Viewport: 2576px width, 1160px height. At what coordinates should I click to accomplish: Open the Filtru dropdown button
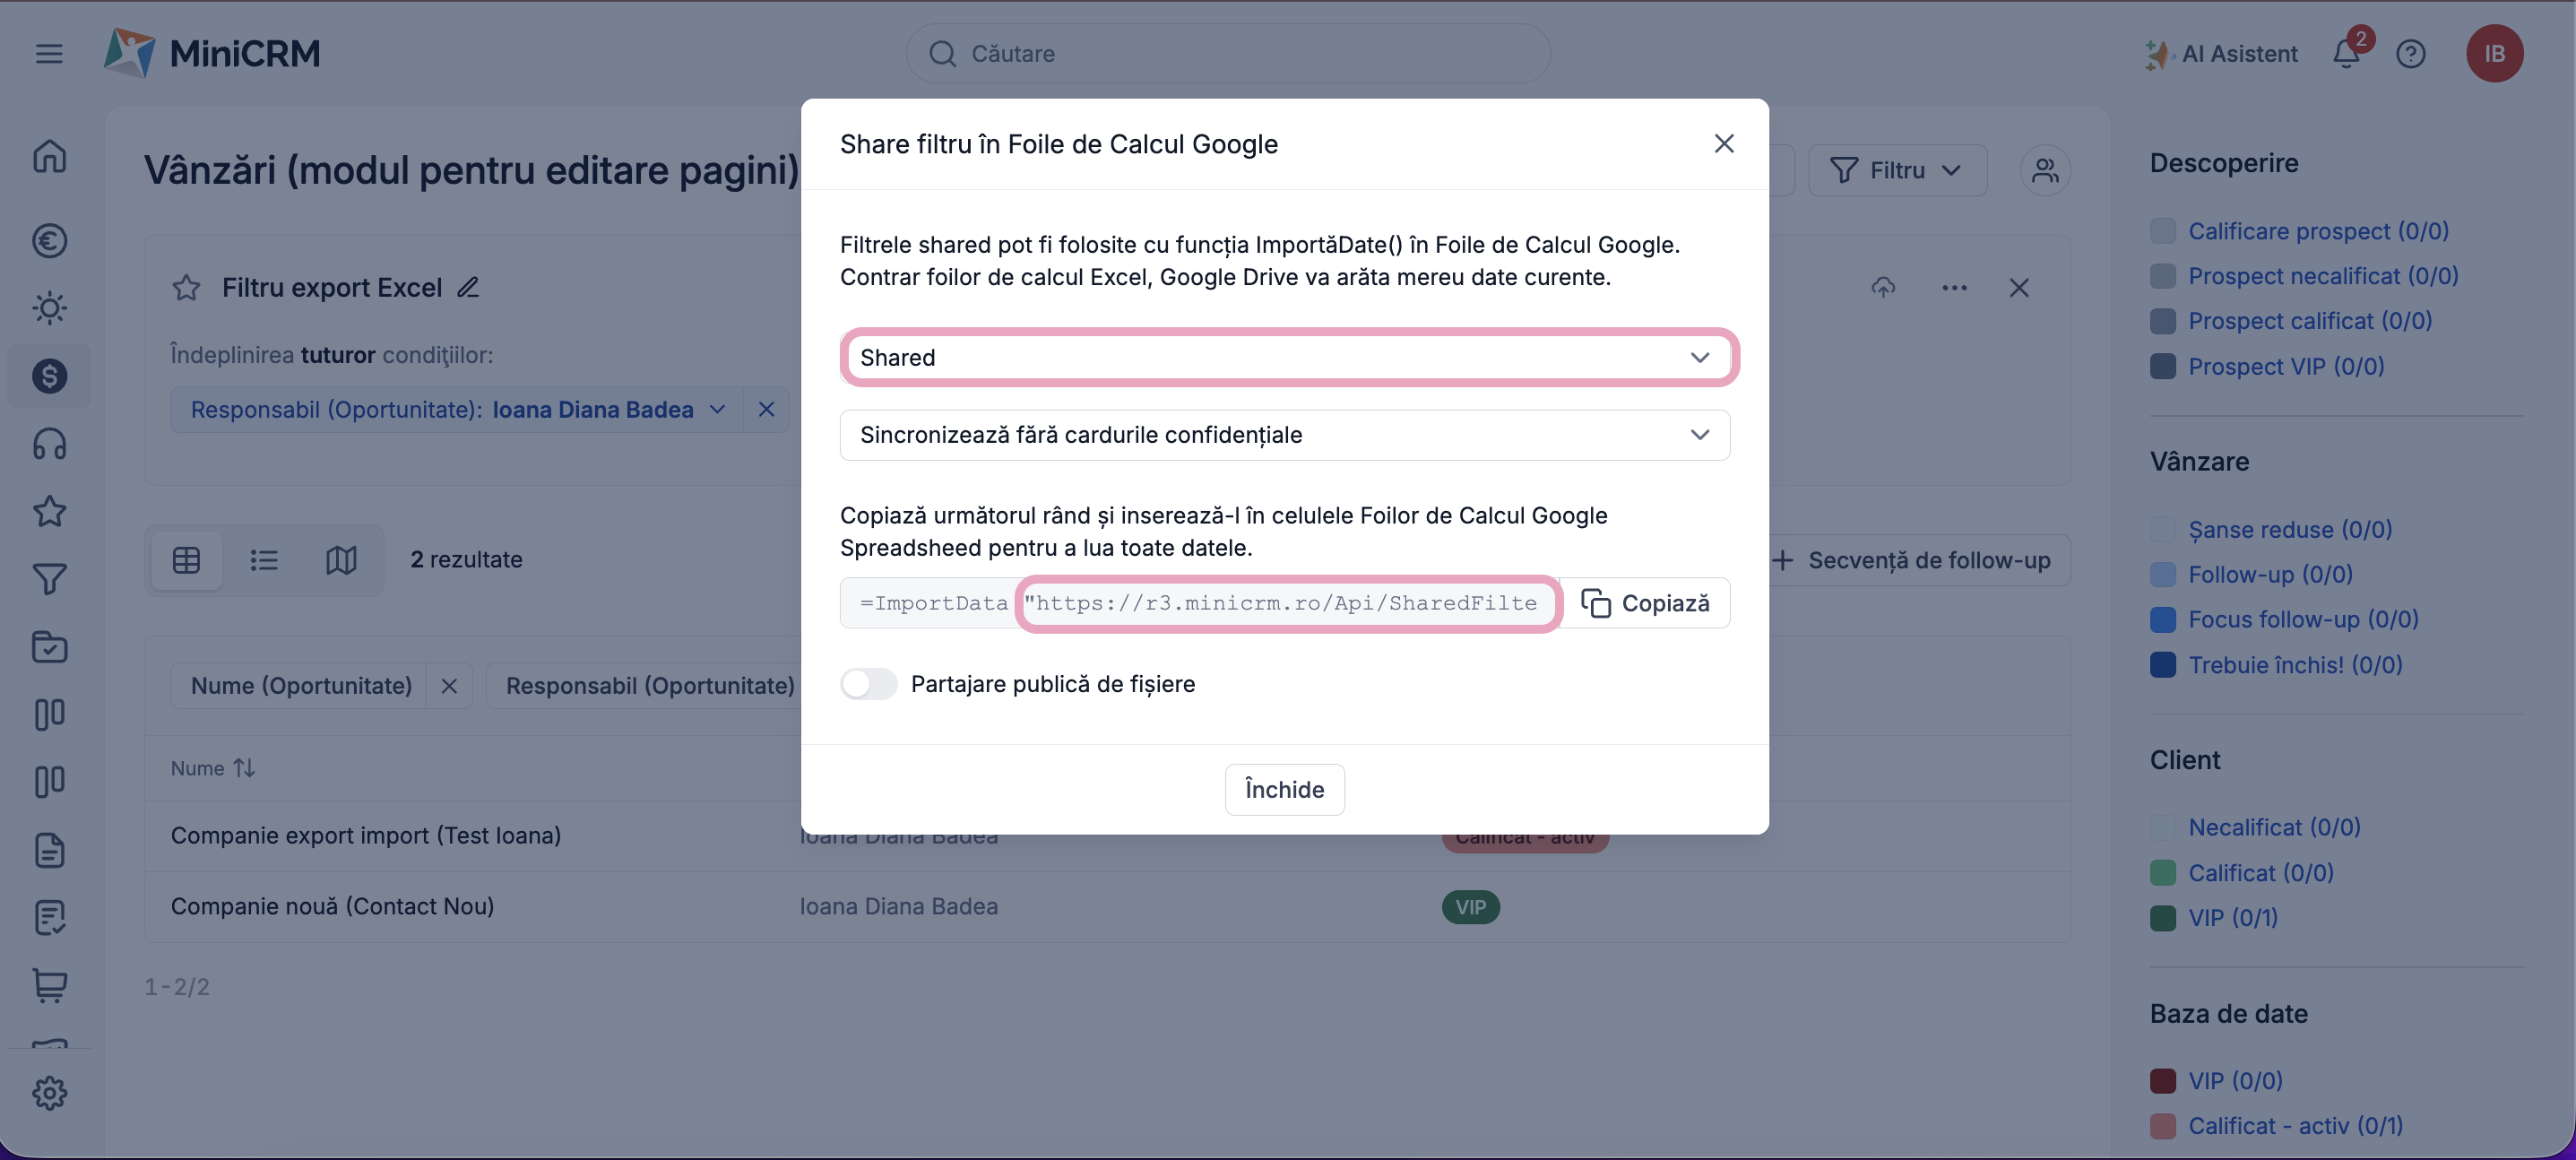[1896, 171]
